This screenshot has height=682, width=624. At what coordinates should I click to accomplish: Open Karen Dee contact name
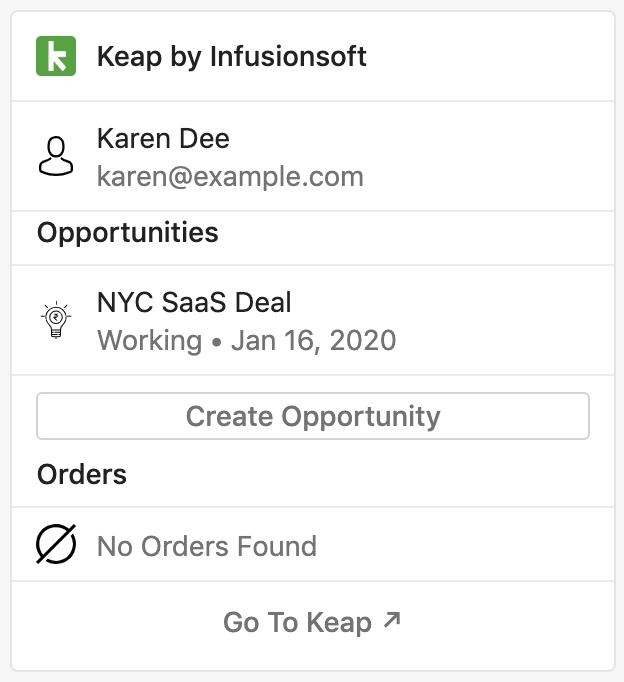[164, 139]
